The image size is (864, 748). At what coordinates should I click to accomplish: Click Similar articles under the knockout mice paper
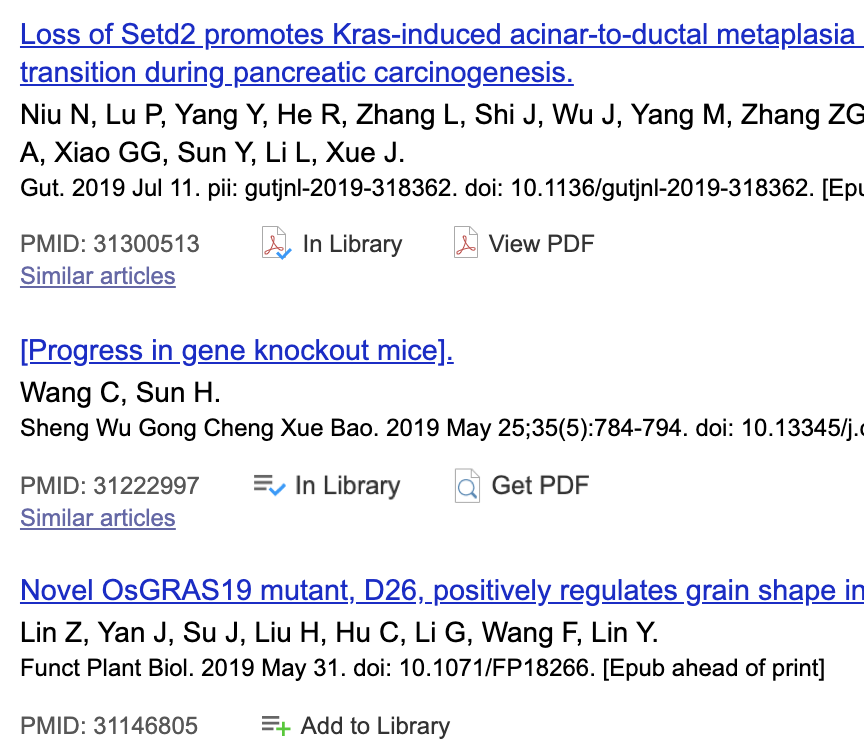pos(97,518)
